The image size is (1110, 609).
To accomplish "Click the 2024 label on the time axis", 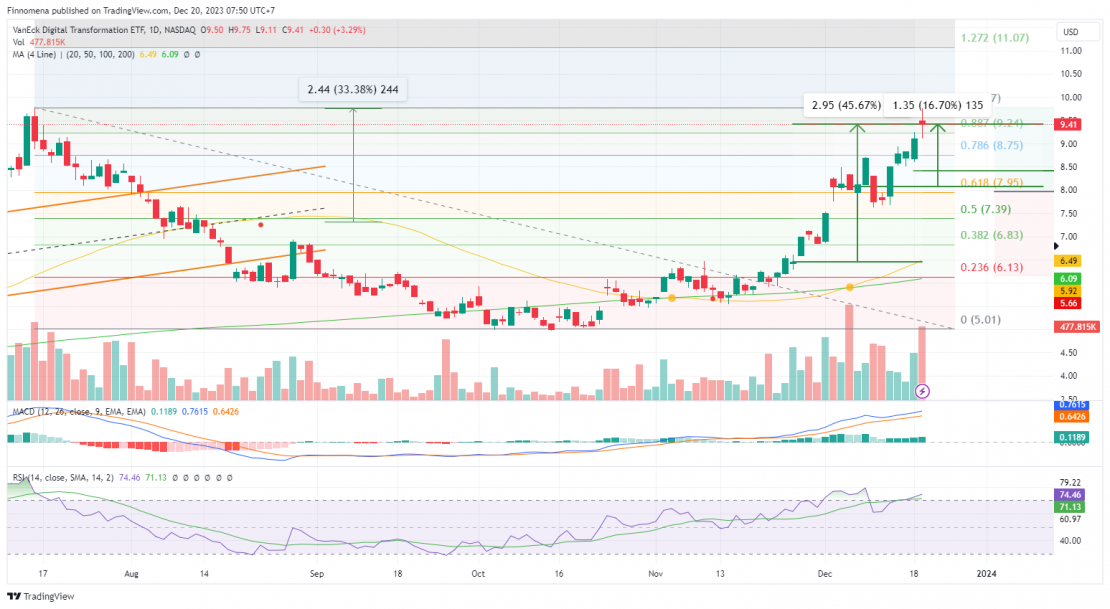I will (x=987, y=574).
